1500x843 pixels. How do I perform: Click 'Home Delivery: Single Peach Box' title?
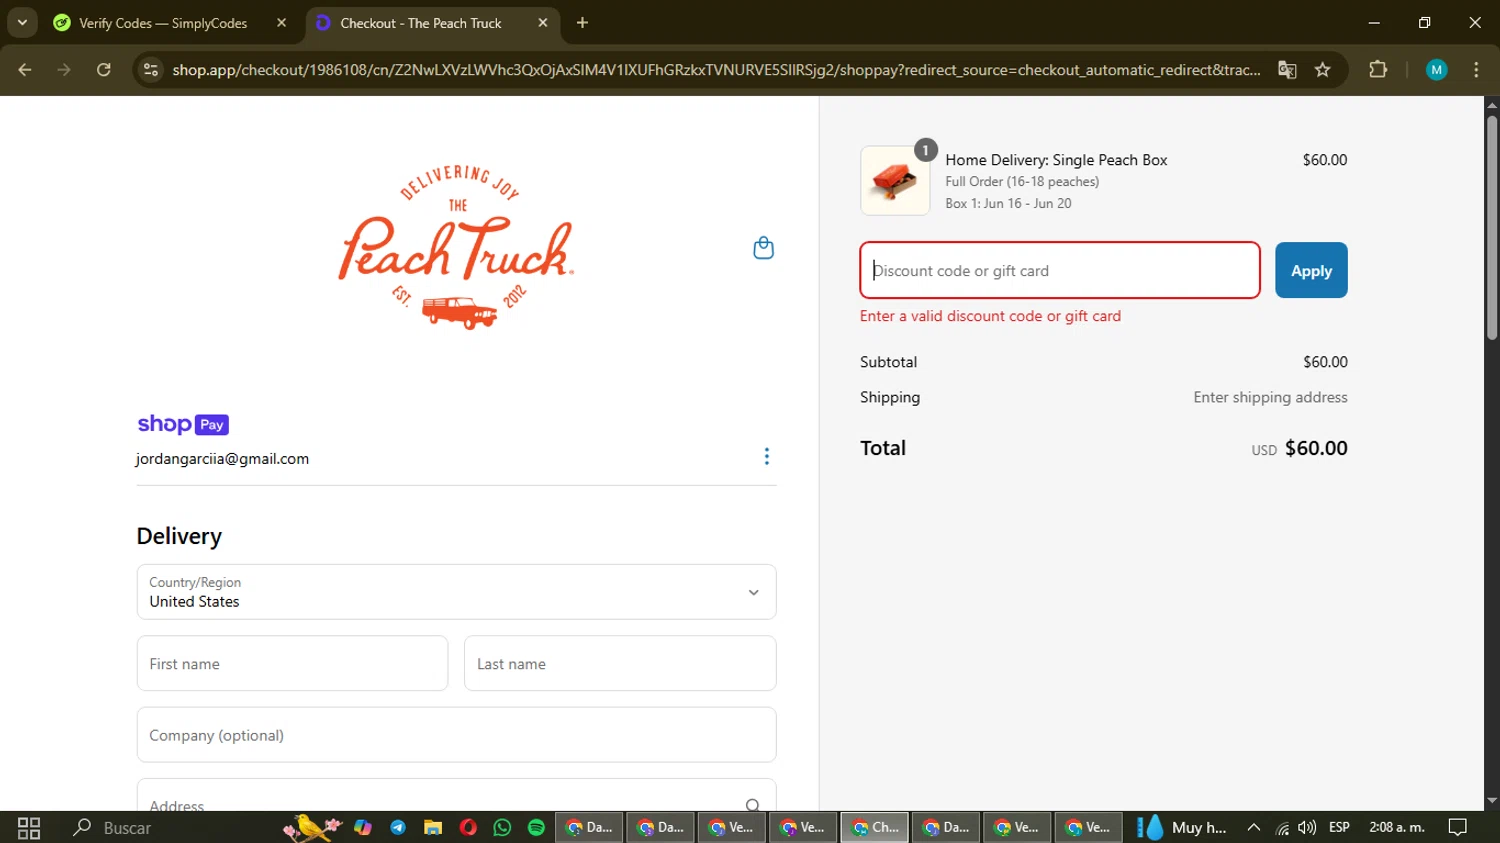click(x=1056, y=160)
